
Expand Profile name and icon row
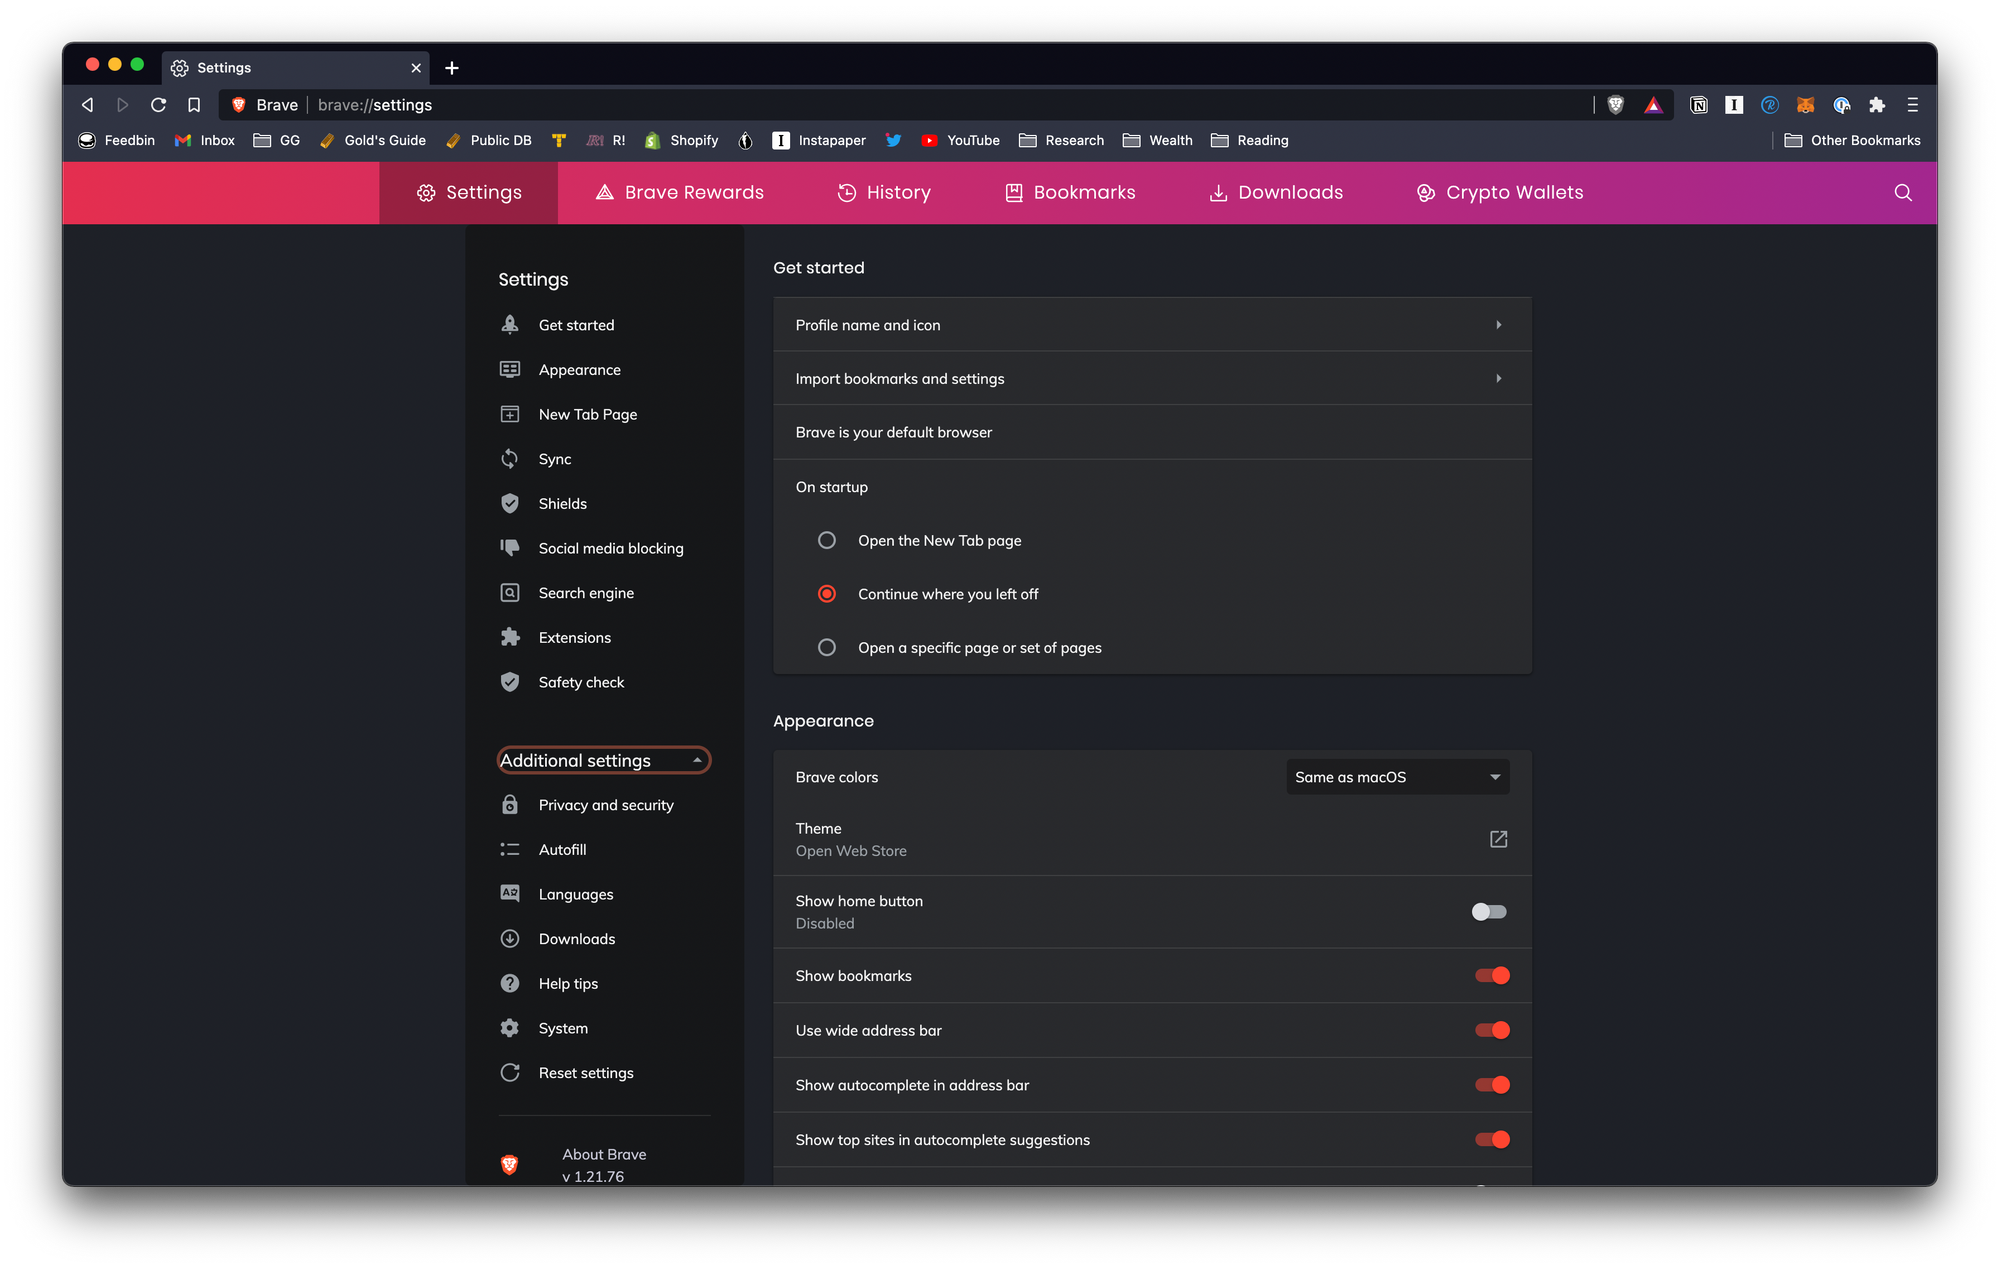click(1151, 325)
